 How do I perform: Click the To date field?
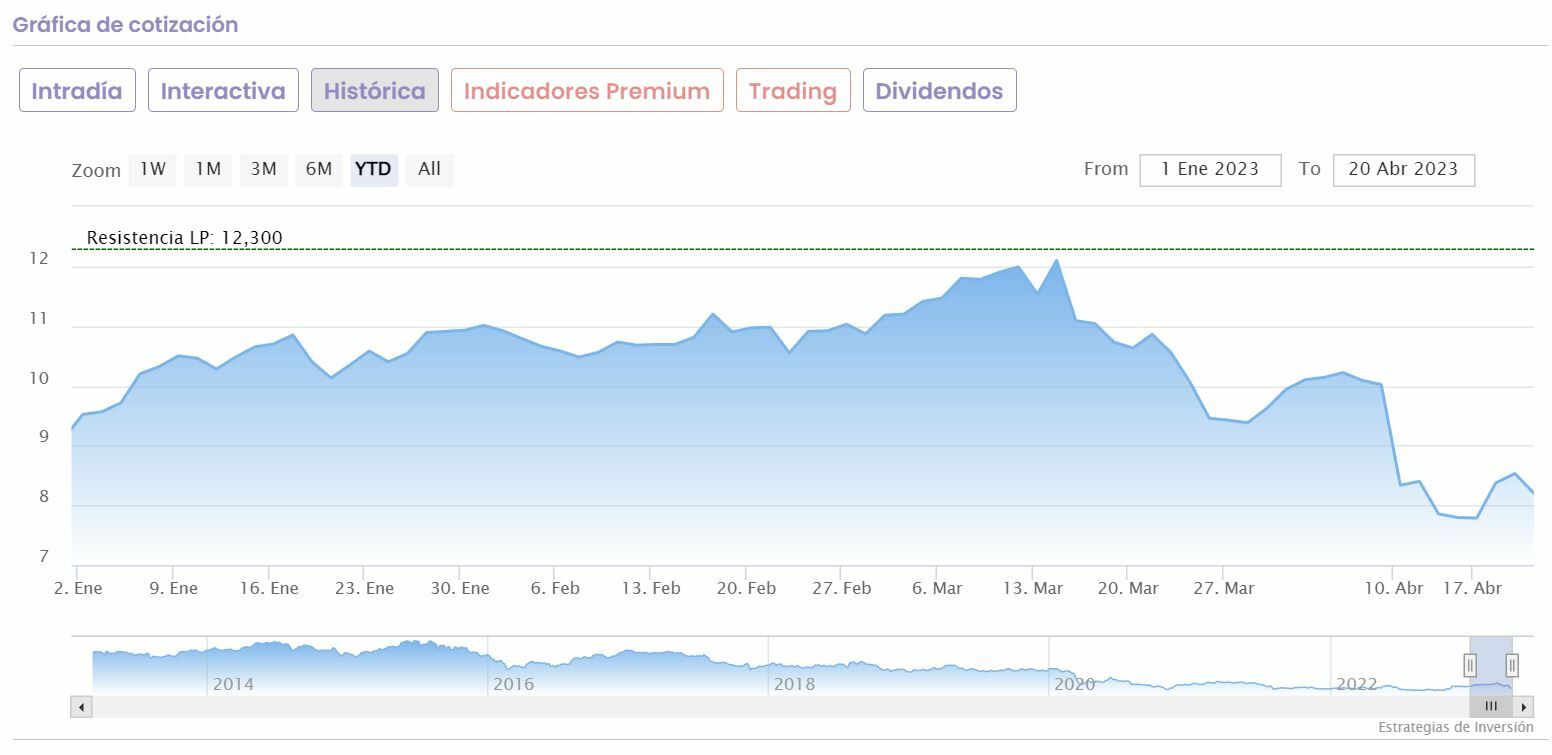pyautogui.click(x=1403, y=170)
